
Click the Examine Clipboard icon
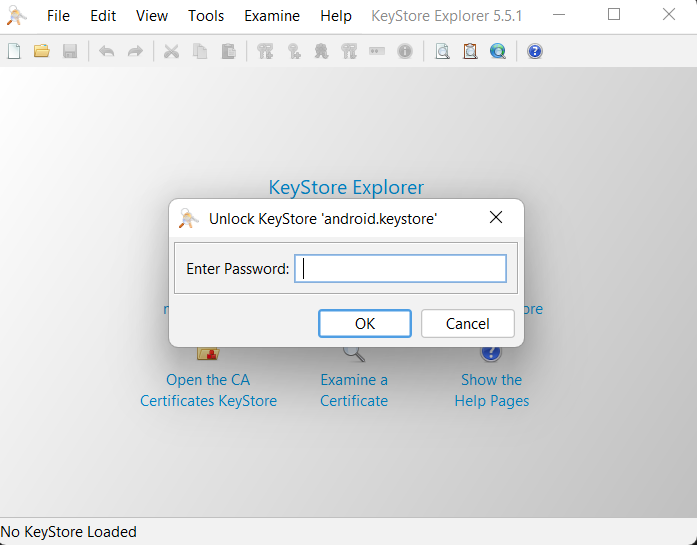click(470, 51)
